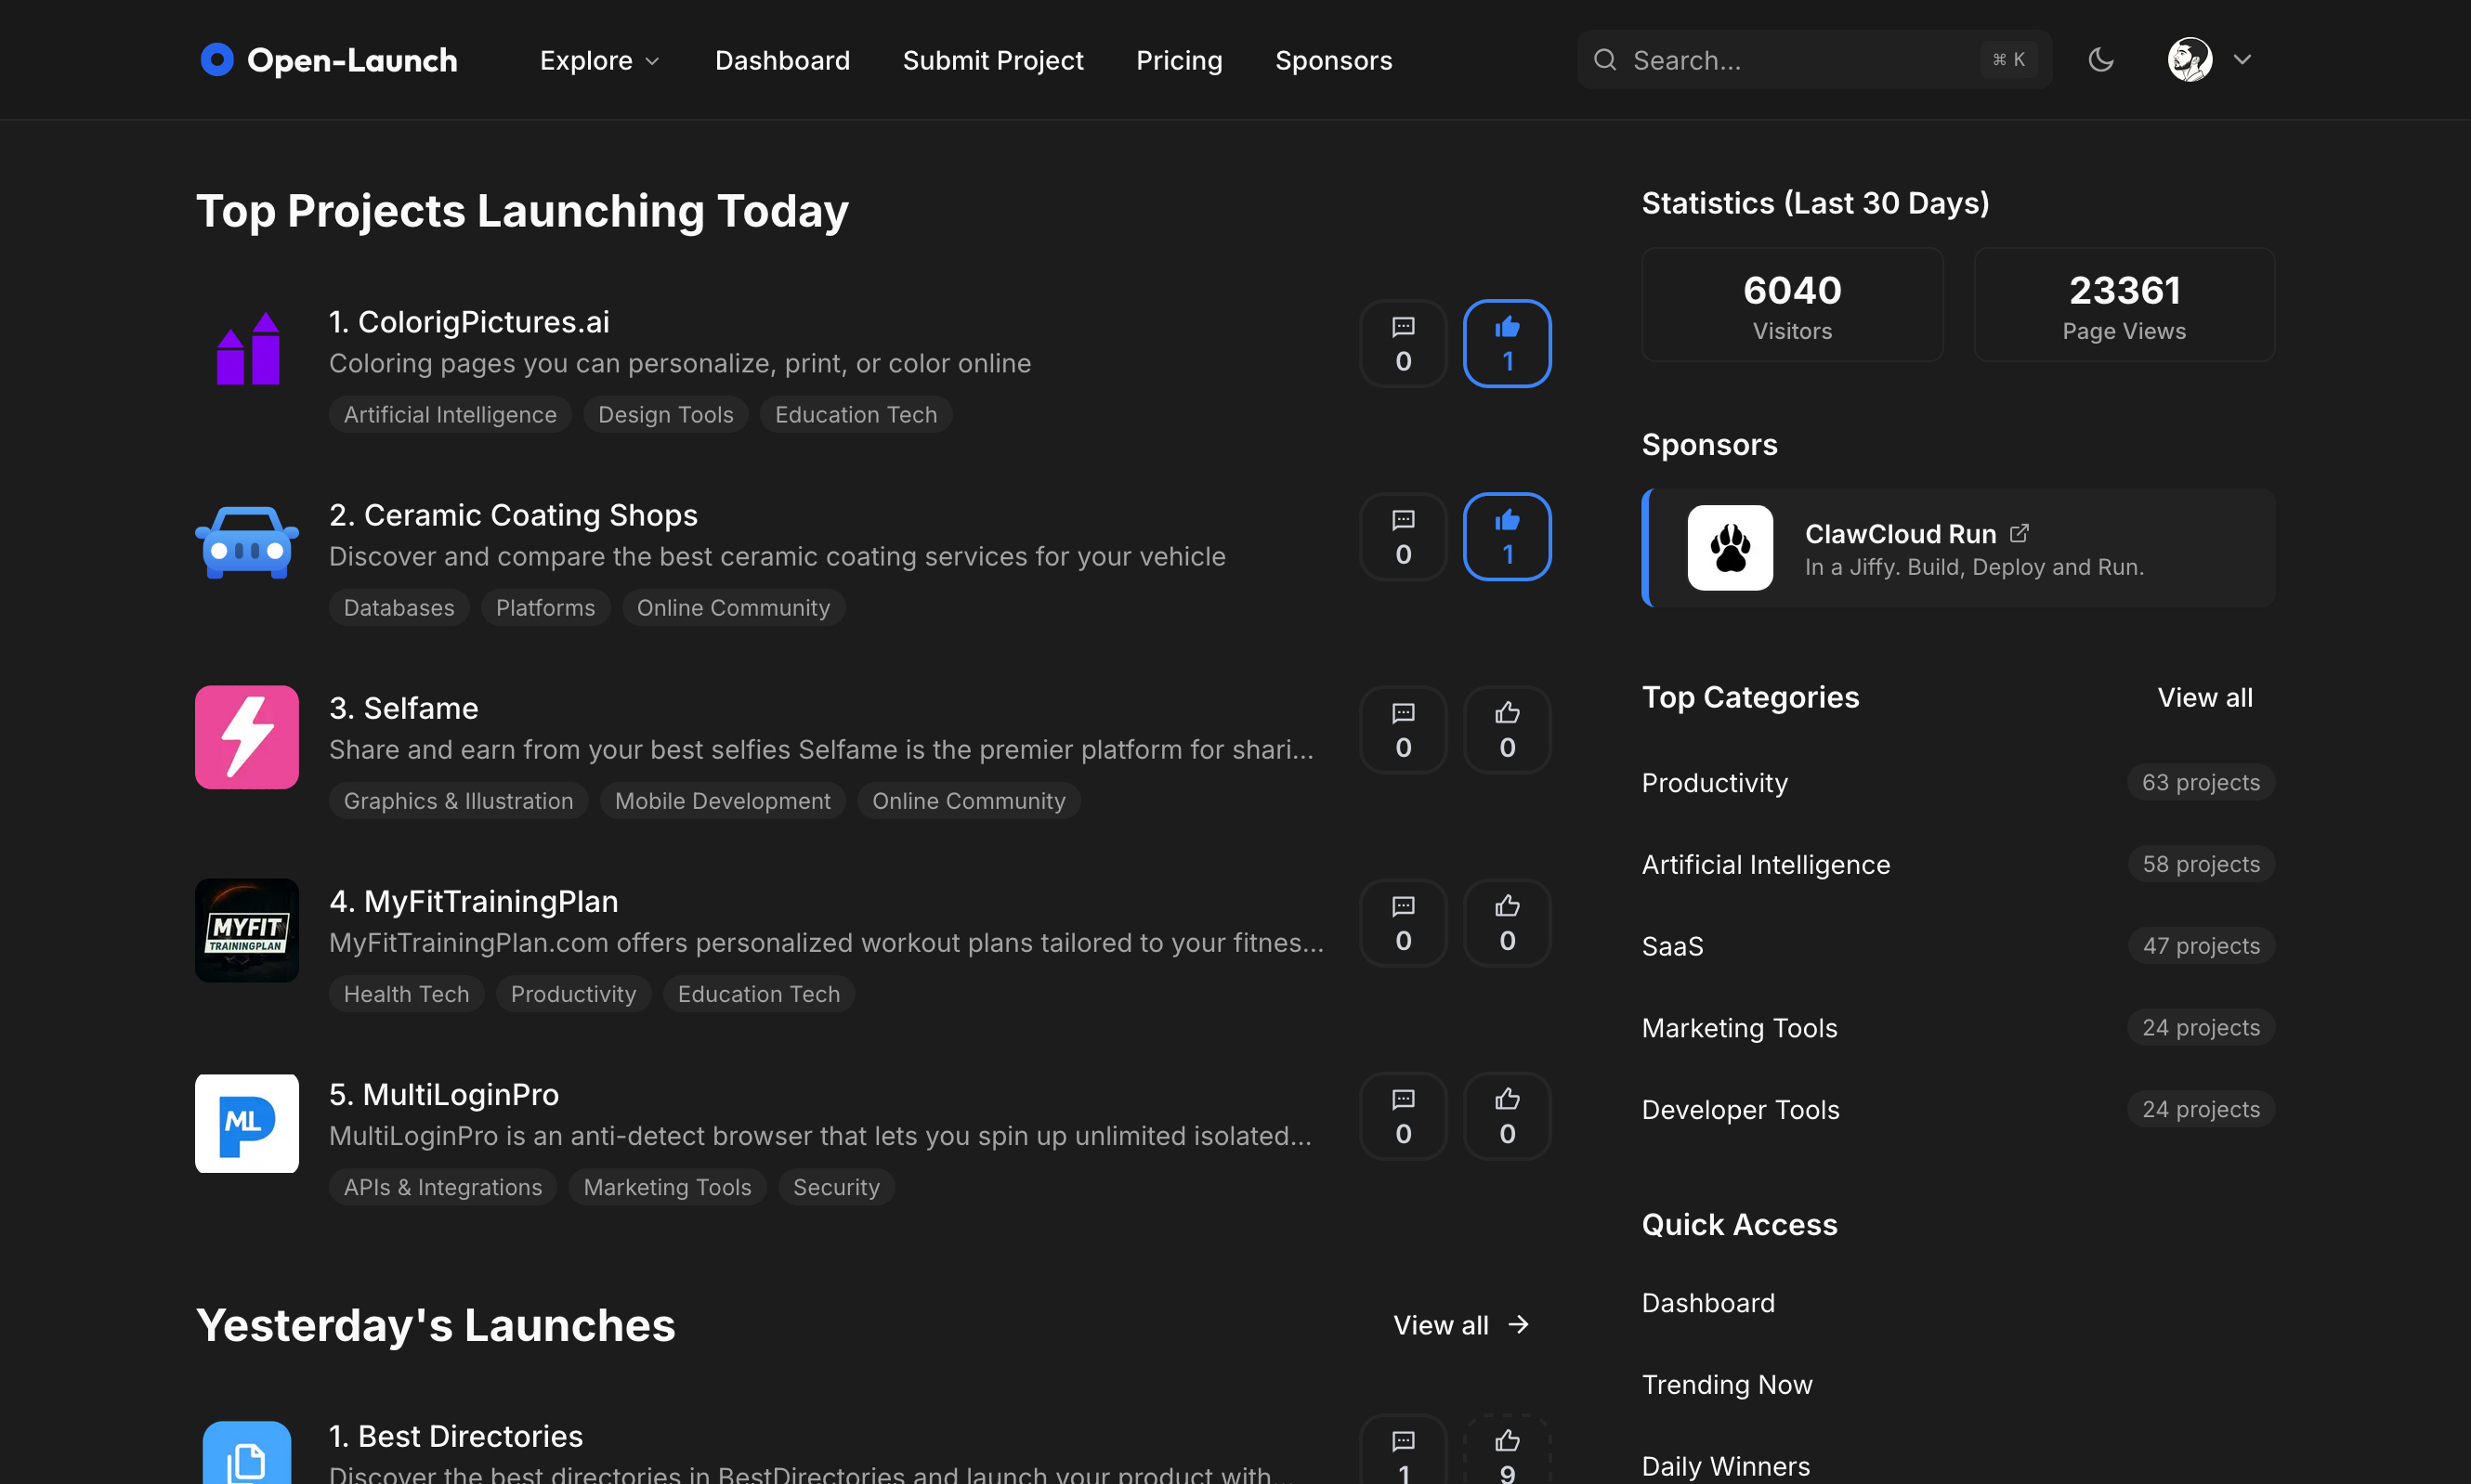This screenshot has width=2471, height=1484.
Task: Open ColorigPictures.ai project title
Action: [469, 322]
